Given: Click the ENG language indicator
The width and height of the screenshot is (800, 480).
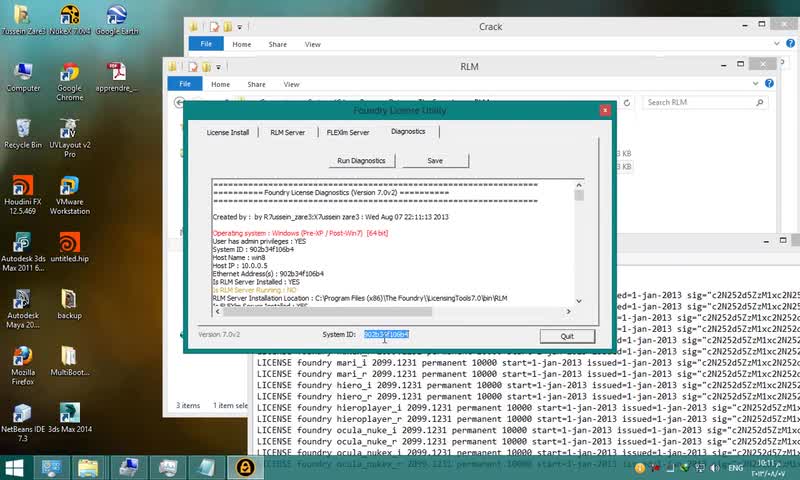Looking at the screenshot, I should 735,468.
